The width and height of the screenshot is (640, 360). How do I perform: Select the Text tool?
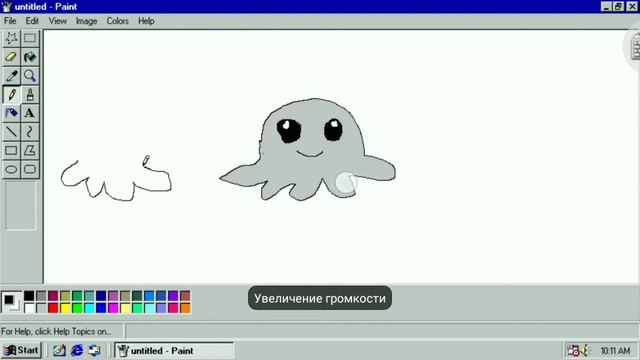(x=30, y=113)
